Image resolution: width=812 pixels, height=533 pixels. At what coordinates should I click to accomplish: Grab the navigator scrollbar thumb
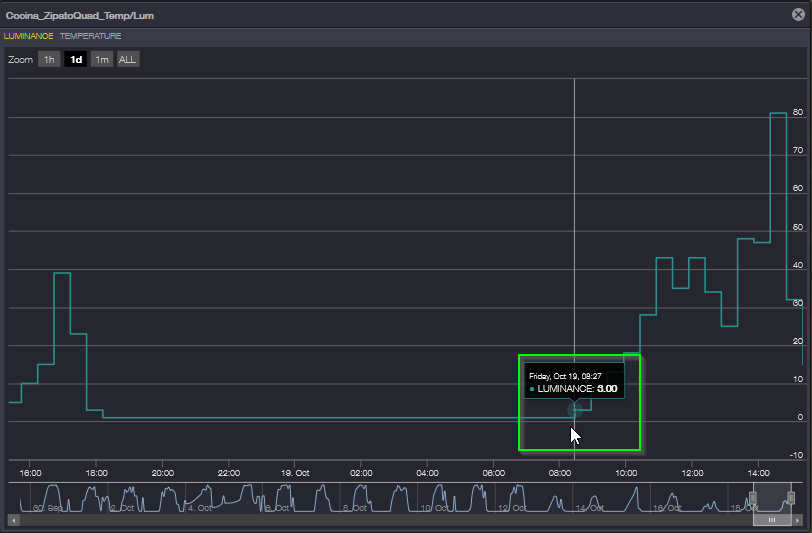click(772, 520)
